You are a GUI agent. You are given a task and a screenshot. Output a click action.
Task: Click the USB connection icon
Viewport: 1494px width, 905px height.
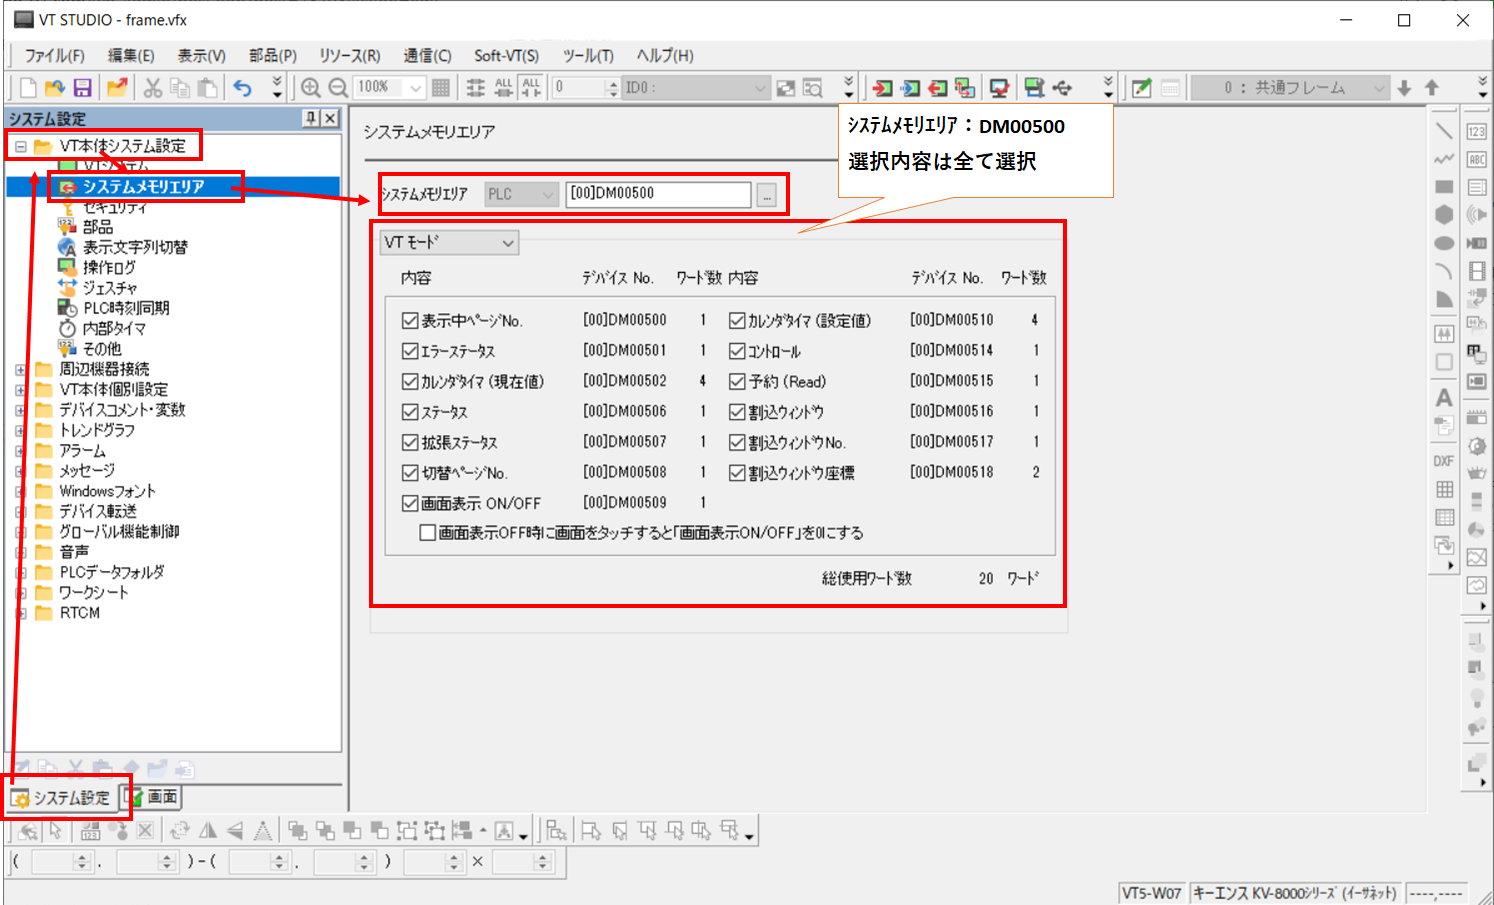(x=1062, y=88)
